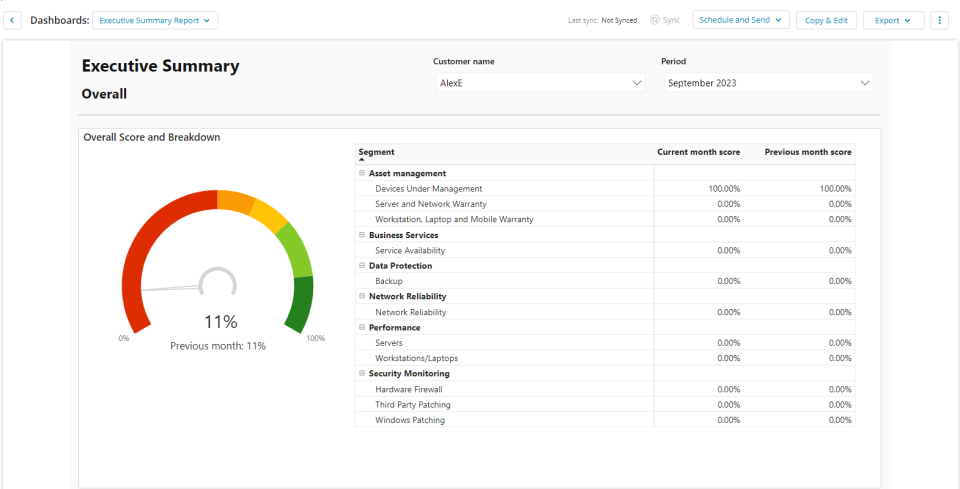Screen dimensions: 960x489
Task: Collapse the Security Monitoring group
Action: pos(362,373)
